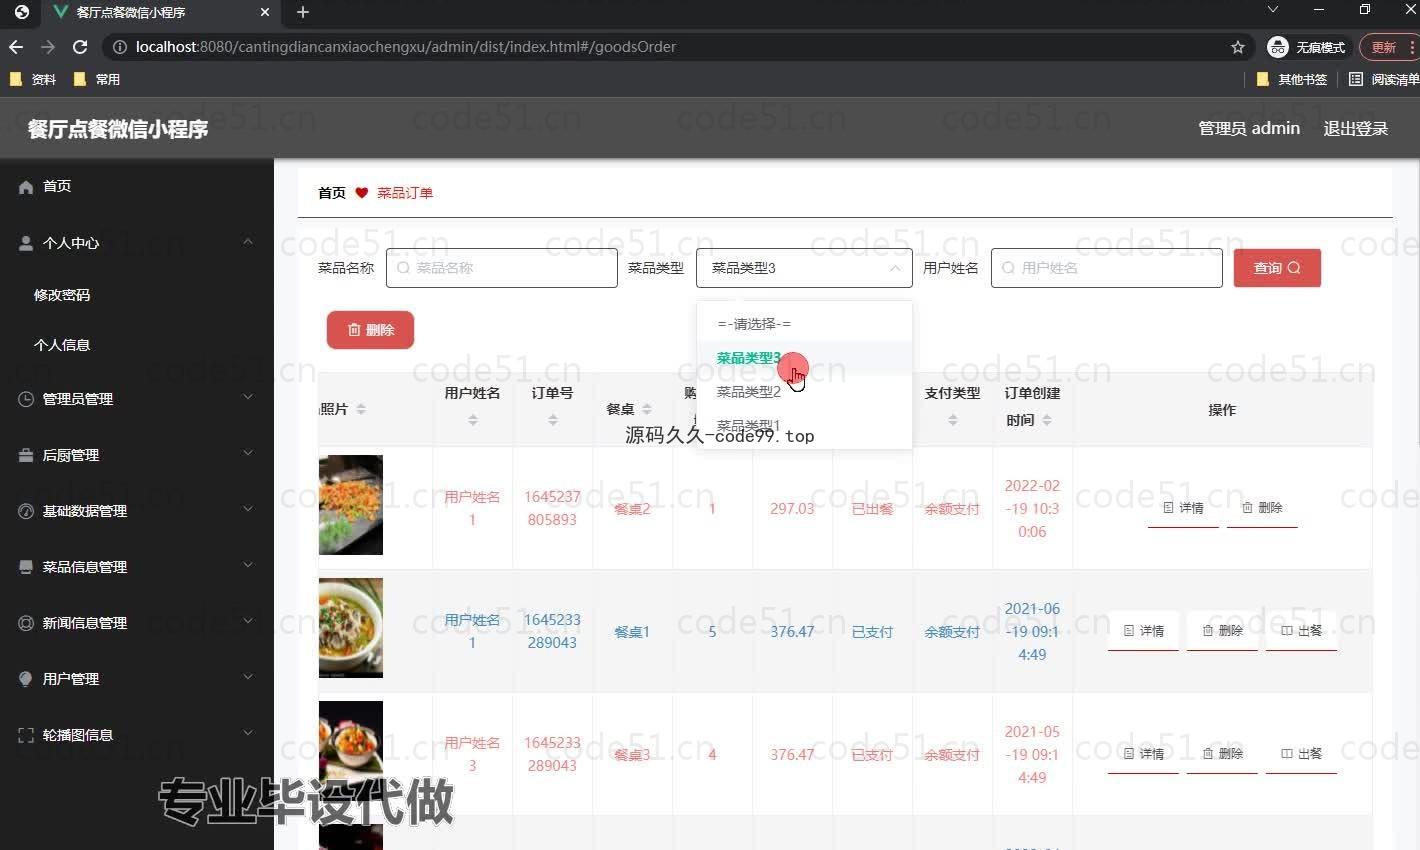Click the incognito 无痕模式 icon
Screen dimensions: 1420x850
point(1277,47)
